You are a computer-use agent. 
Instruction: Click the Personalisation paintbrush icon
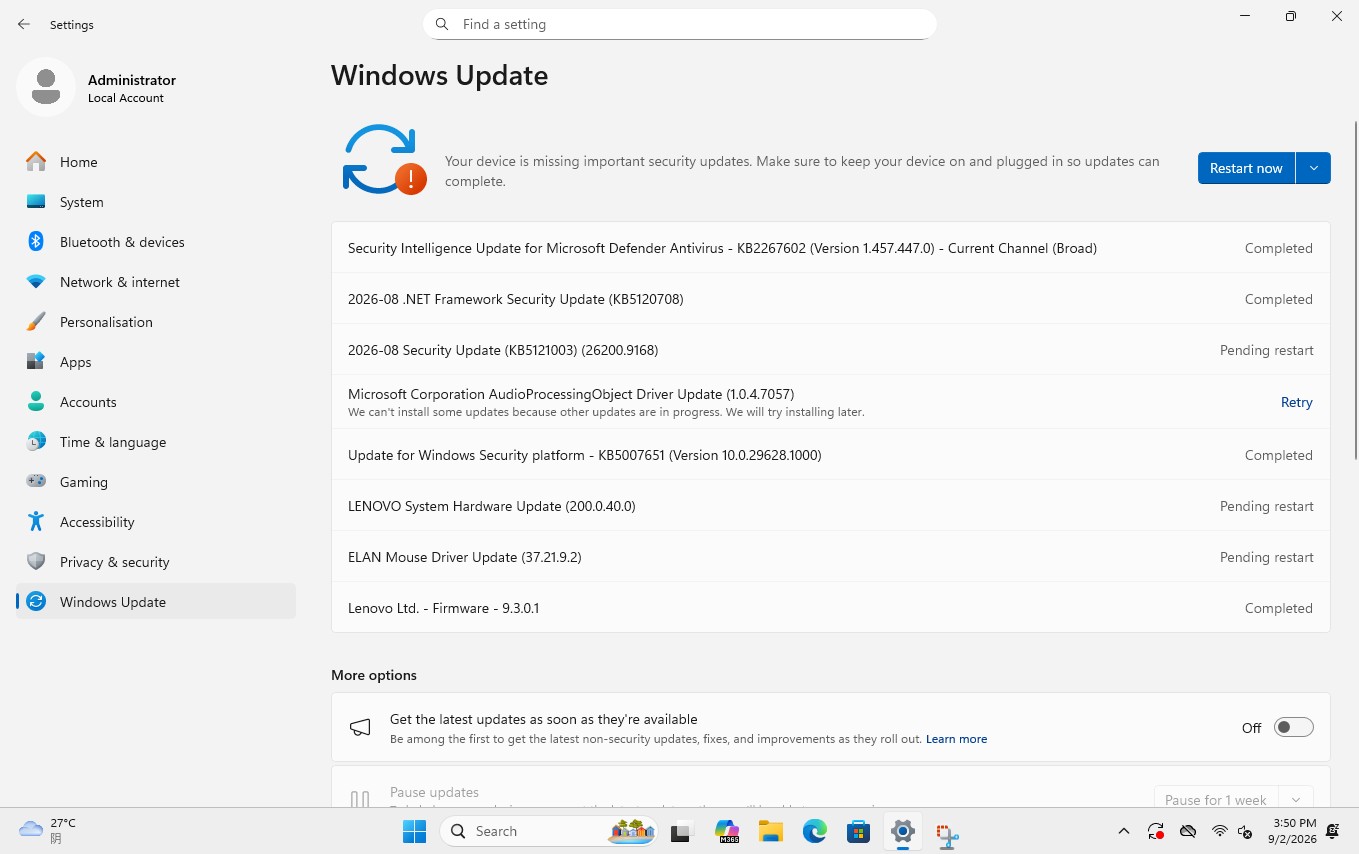(36, 322)
